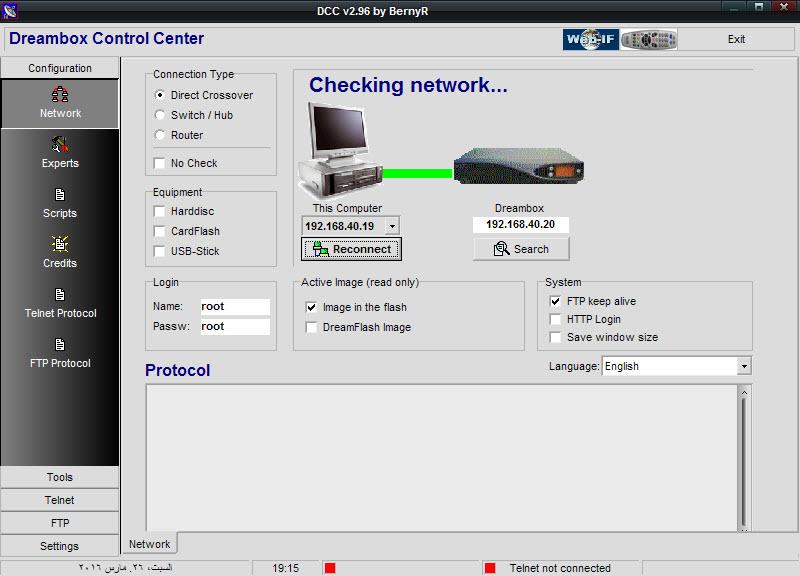Enable Save window size option

point(556,337)
